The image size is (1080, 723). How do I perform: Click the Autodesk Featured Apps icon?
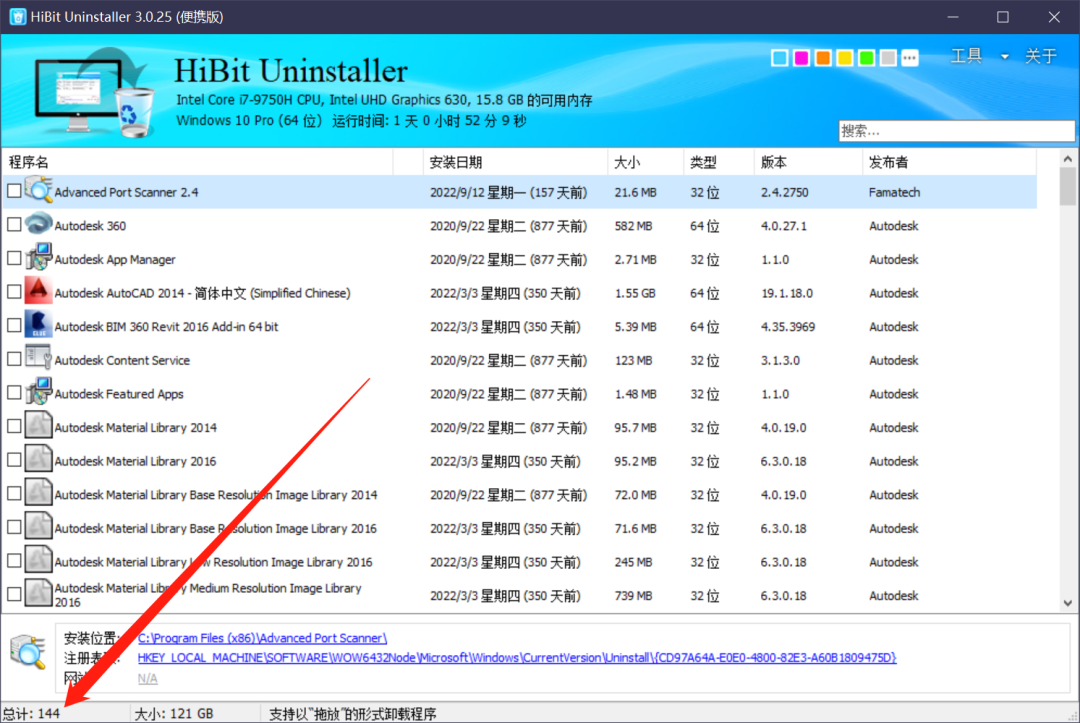pyautogui.click(x=39, y=392)
